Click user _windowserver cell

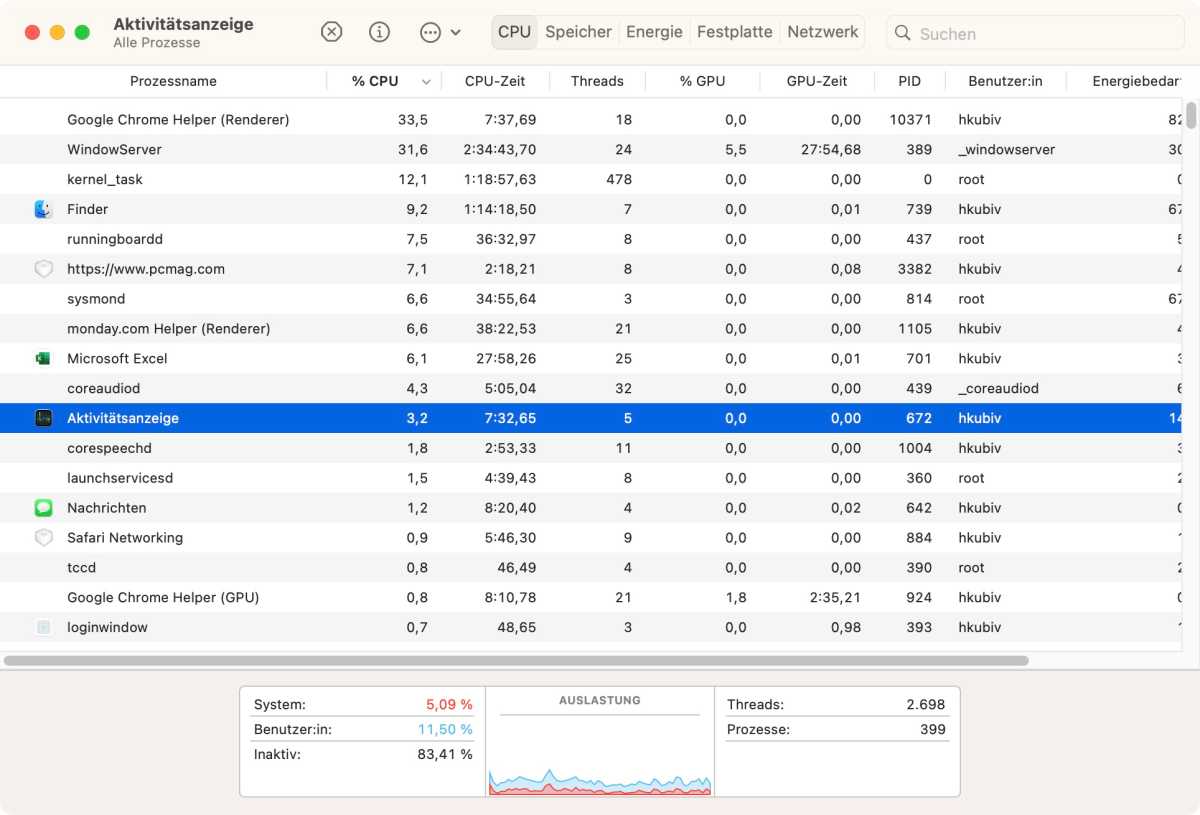(x=1006, y=150)
